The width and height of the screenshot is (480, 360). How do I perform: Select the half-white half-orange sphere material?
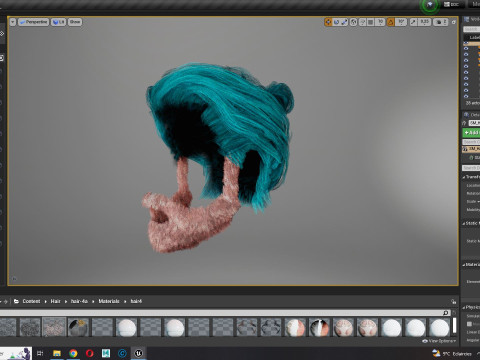295,327
